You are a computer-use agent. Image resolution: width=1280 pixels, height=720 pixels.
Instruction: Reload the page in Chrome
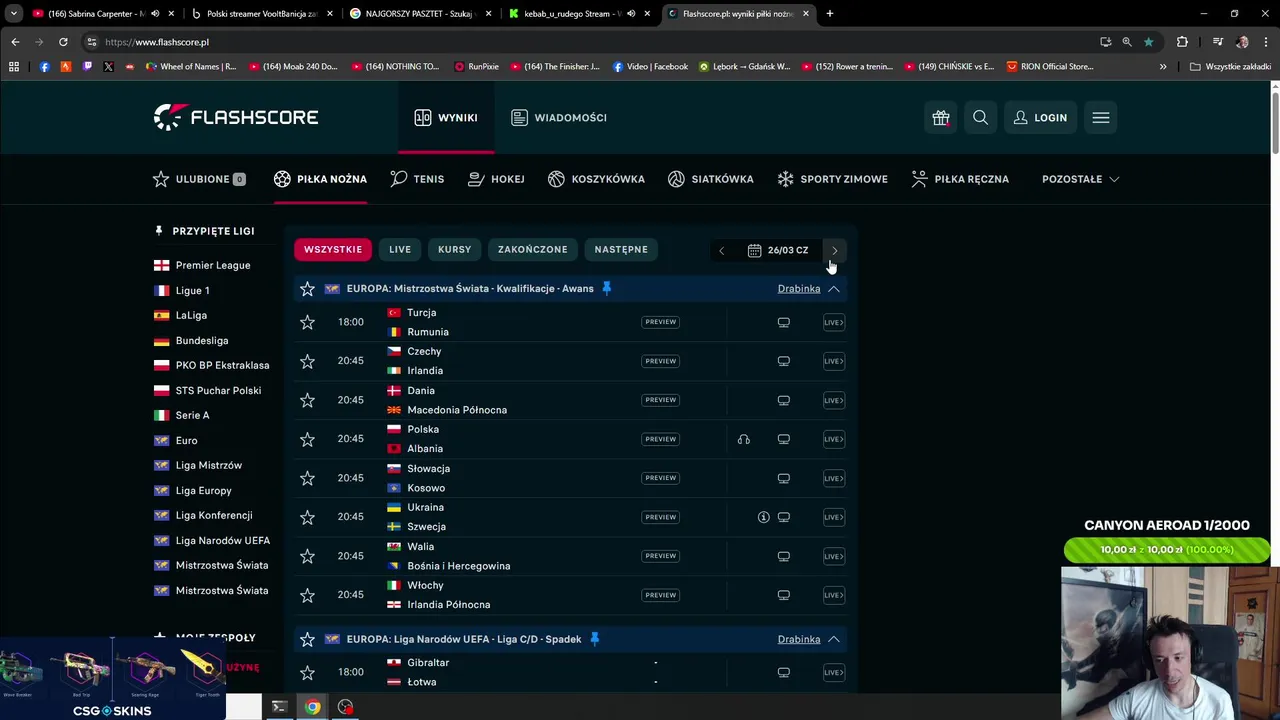(63, 42)
